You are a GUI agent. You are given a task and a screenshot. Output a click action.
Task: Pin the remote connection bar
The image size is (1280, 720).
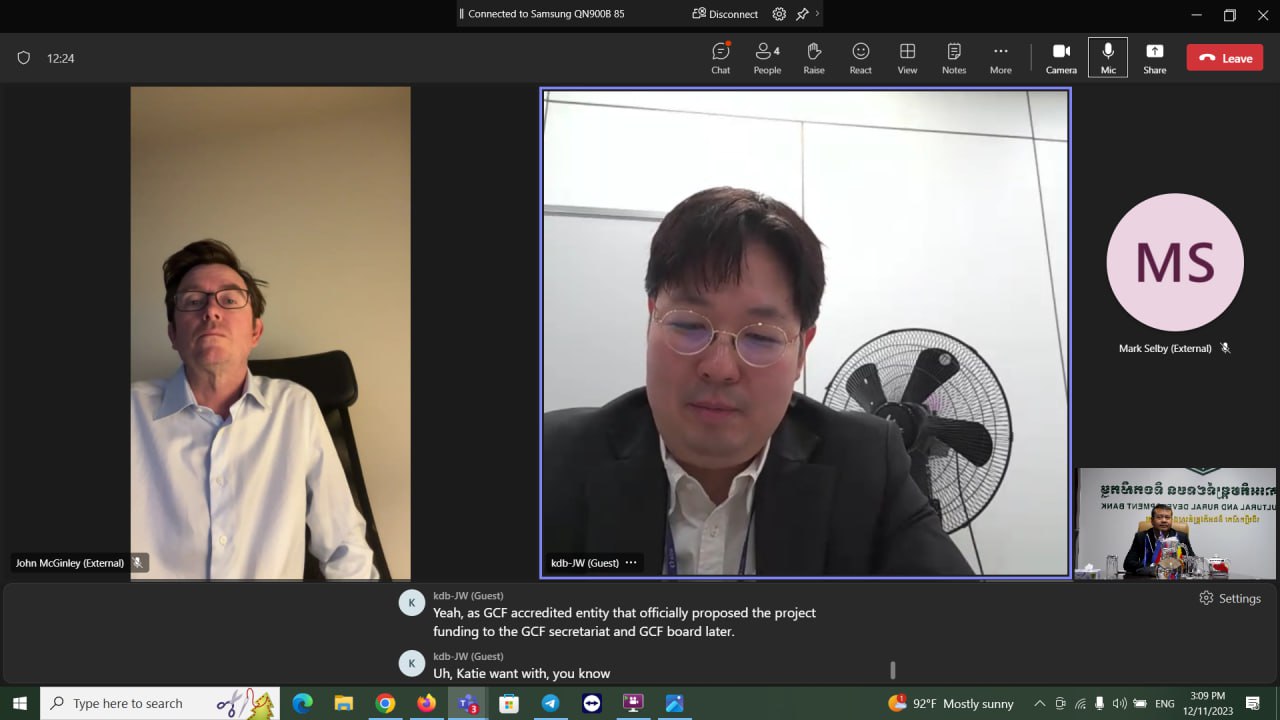click(x=802, y=14)
